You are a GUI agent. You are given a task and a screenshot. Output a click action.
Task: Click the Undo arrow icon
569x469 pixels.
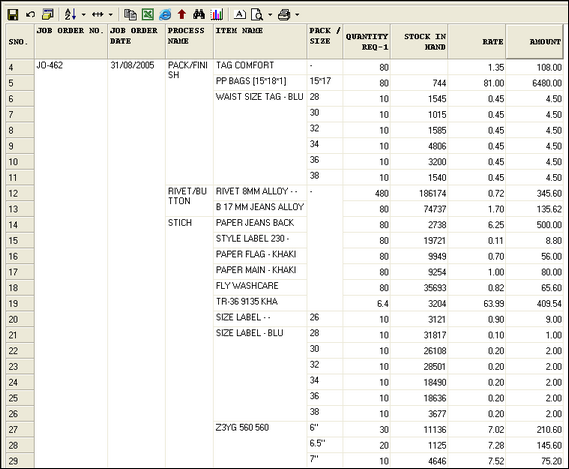tap(30, 15)
